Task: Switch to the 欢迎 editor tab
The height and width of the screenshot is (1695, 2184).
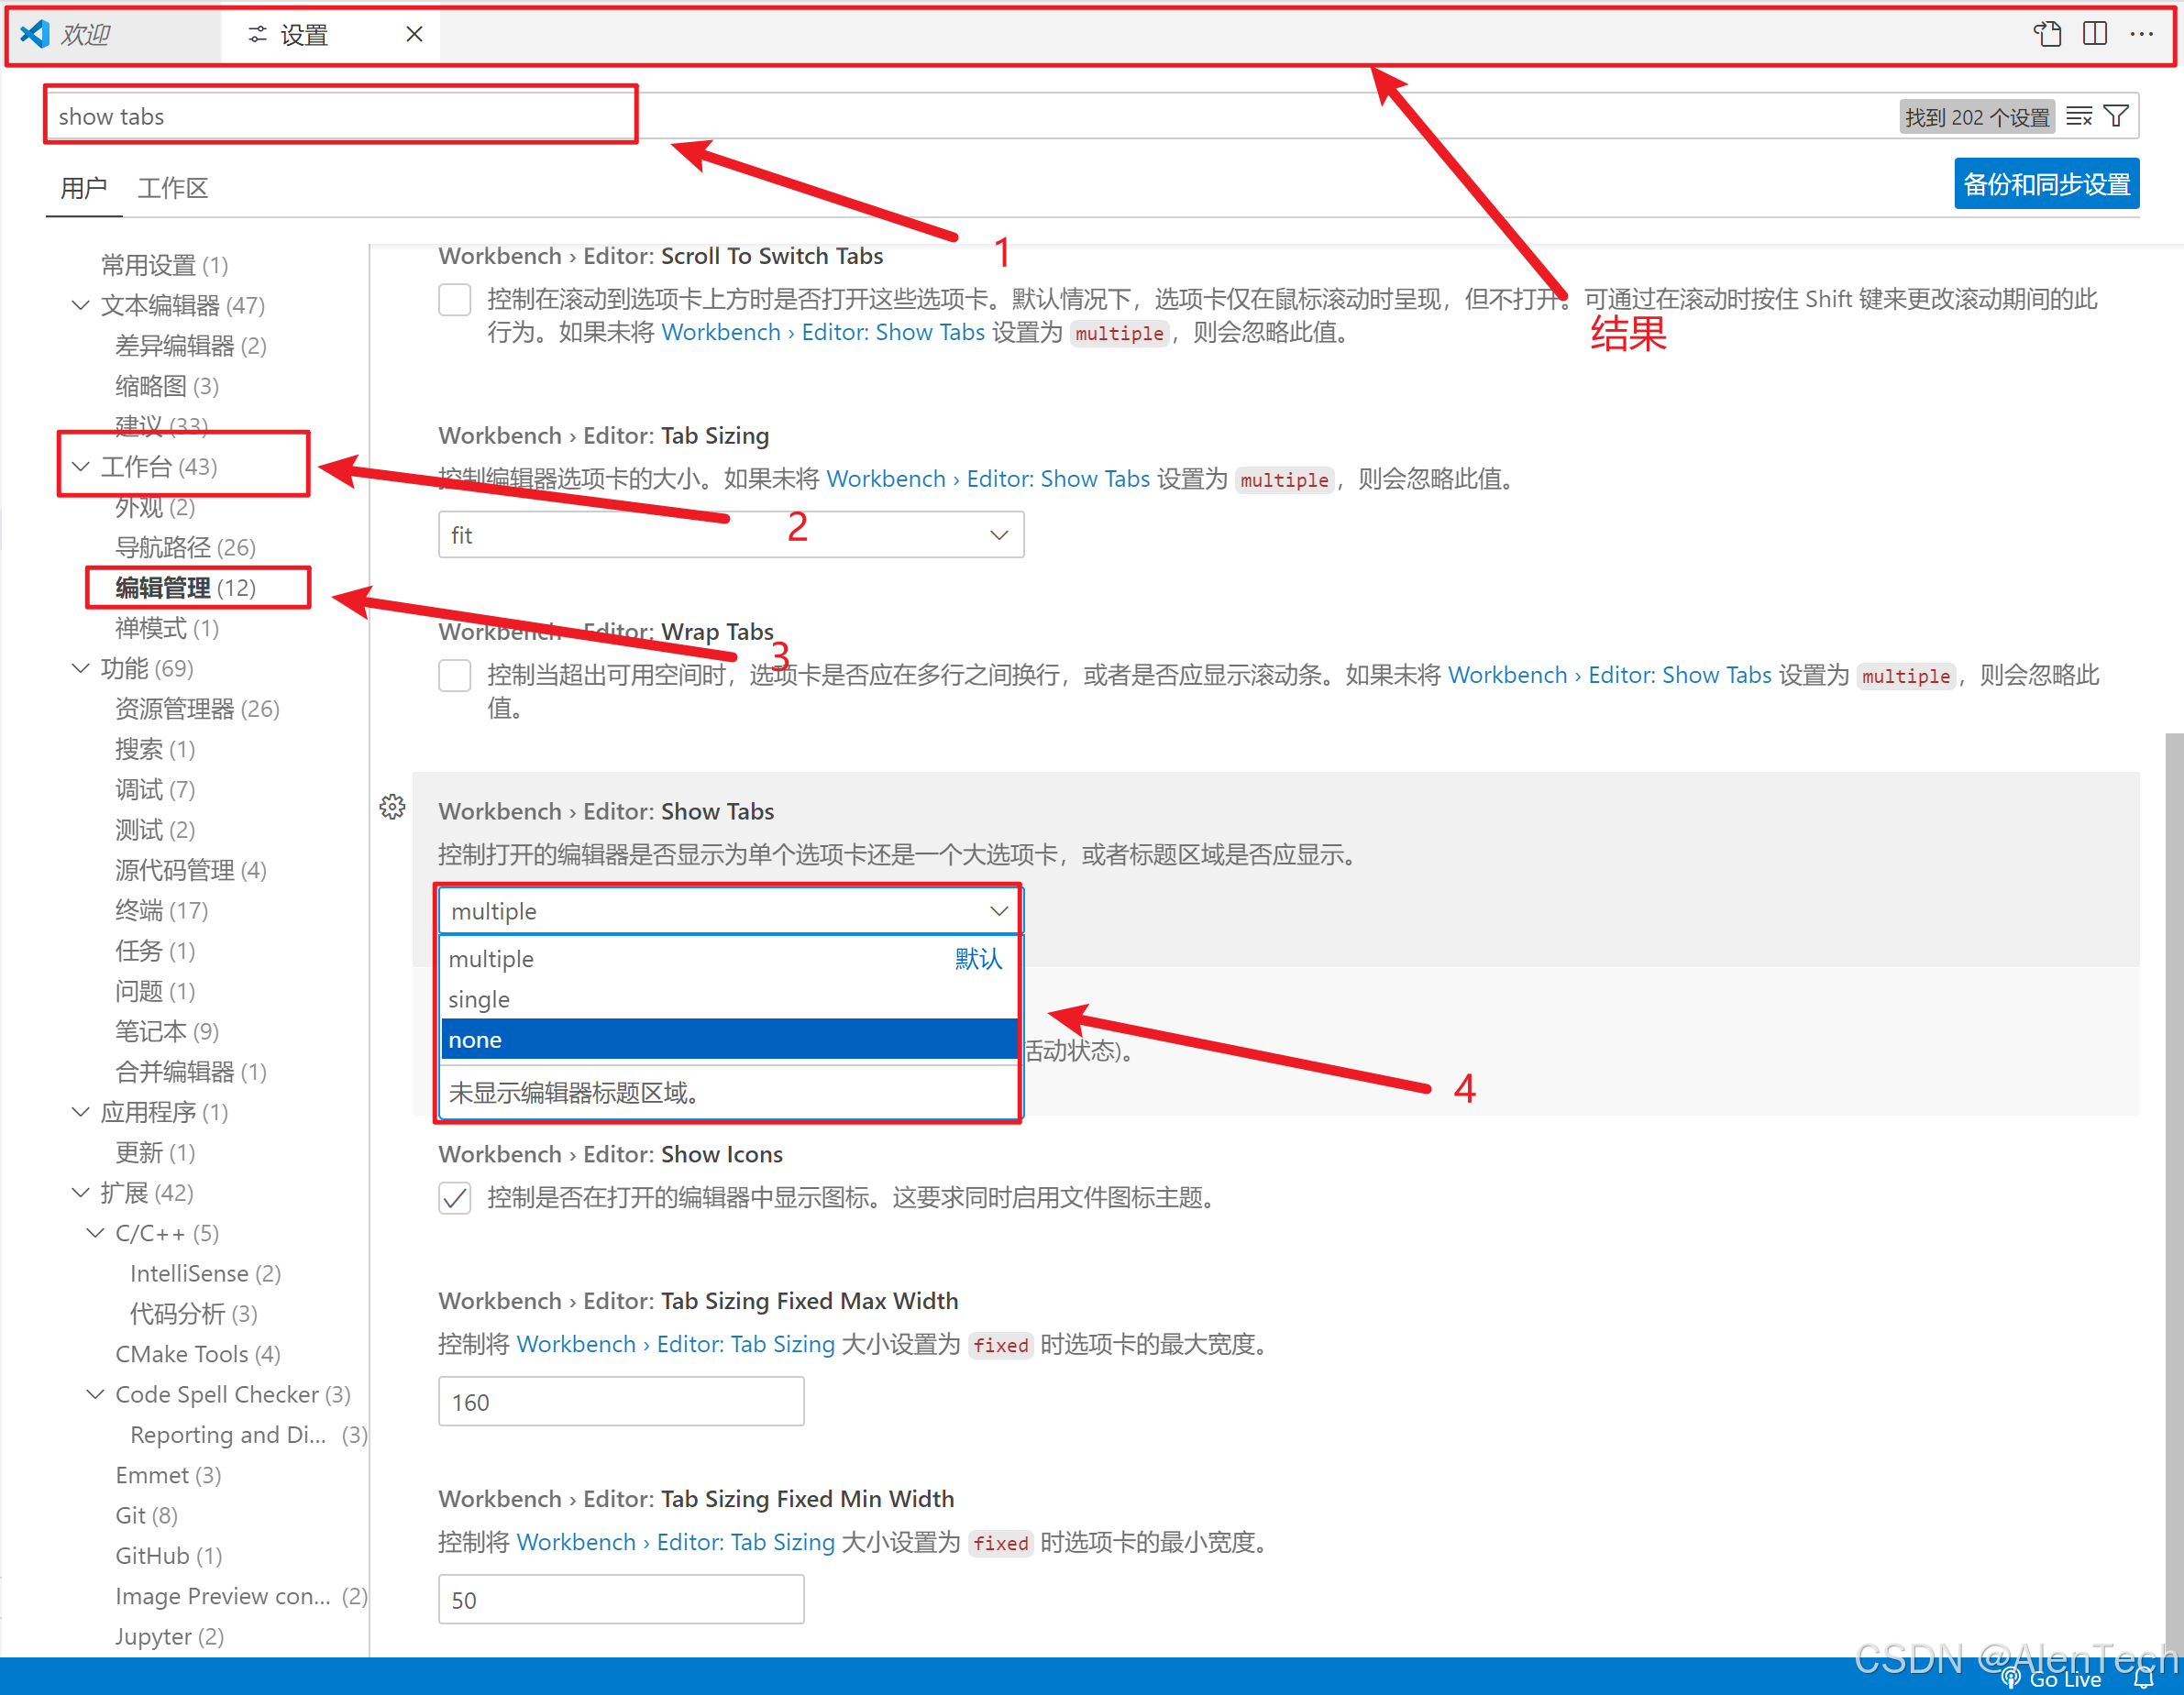Action: [85, 35]
